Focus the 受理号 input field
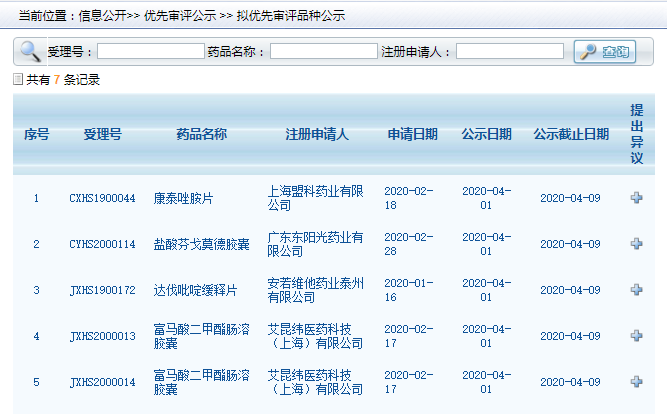 point(151,51)
